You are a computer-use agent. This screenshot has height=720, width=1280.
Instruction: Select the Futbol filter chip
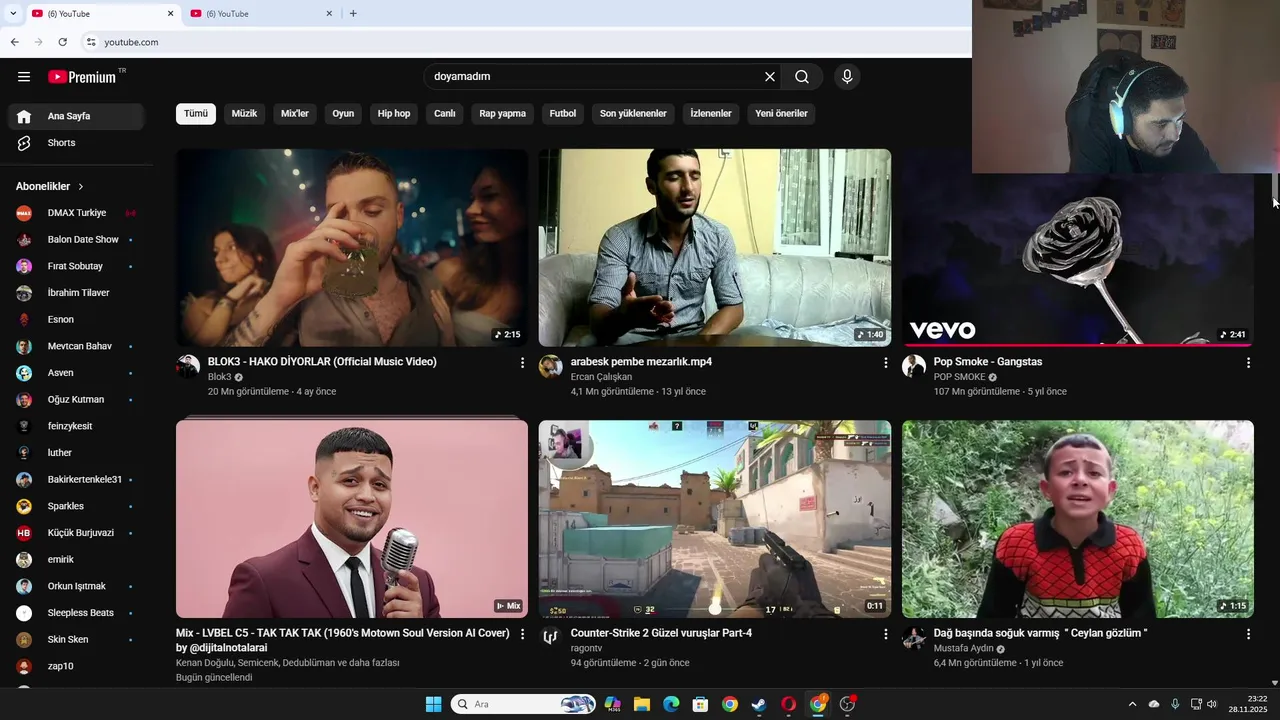(x=563, y=114)
